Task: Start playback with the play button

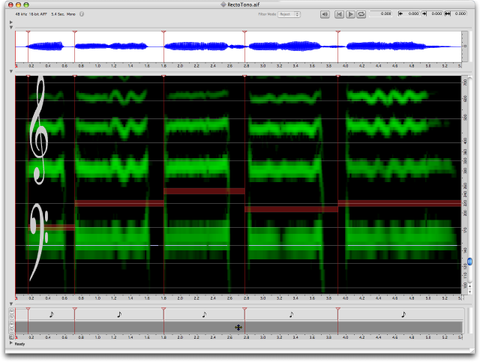Action: (x=350, y=14)
